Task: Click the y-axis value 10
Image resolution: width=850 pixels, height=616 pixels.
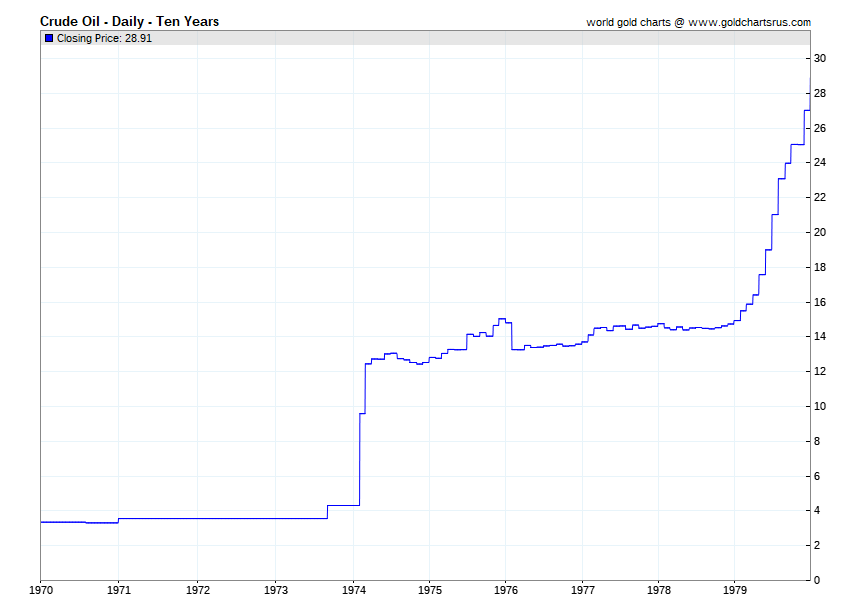Action: pos(820,406)
